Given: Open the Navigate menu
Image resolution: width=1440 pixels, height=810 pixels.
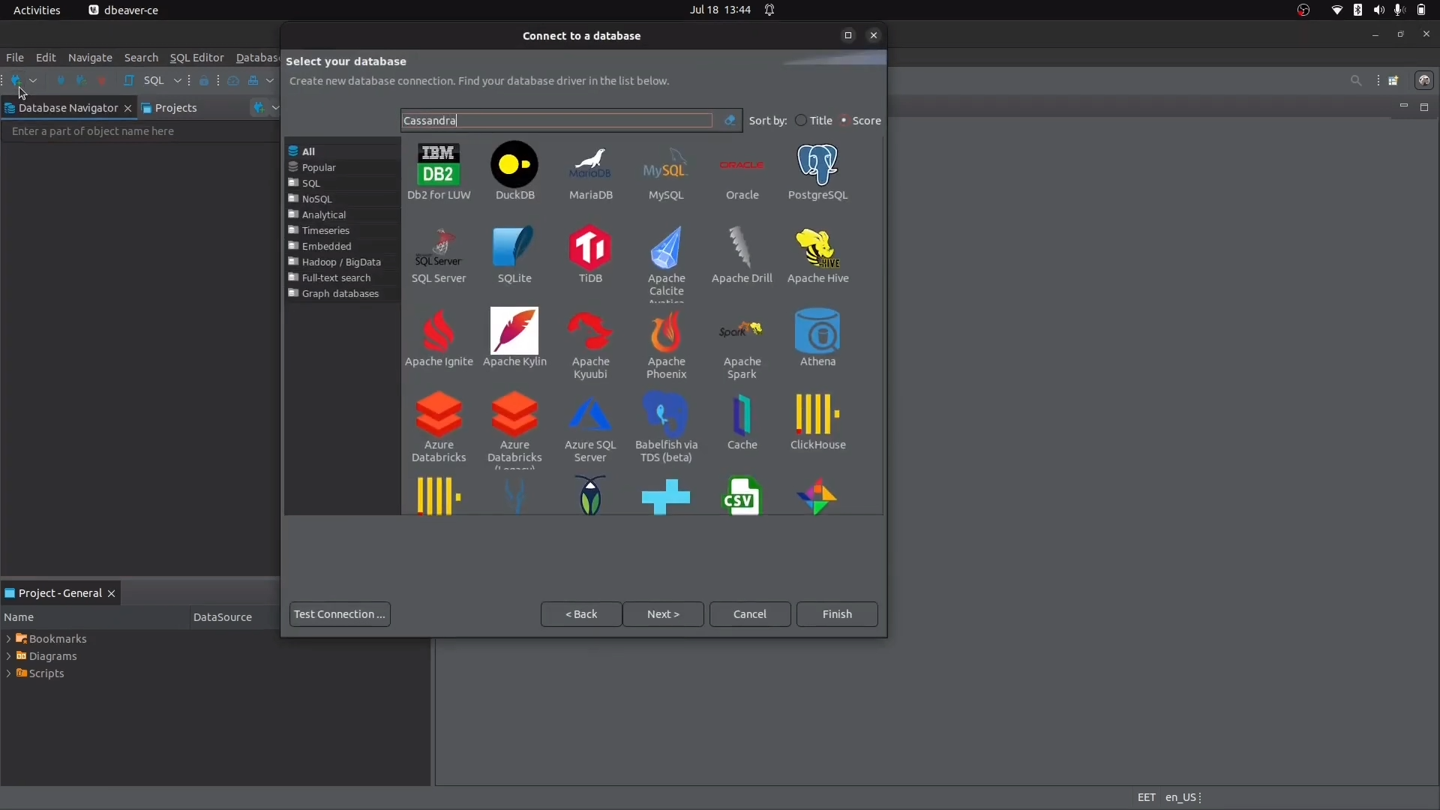Looking at the screenshot, I should click(90, 58).
